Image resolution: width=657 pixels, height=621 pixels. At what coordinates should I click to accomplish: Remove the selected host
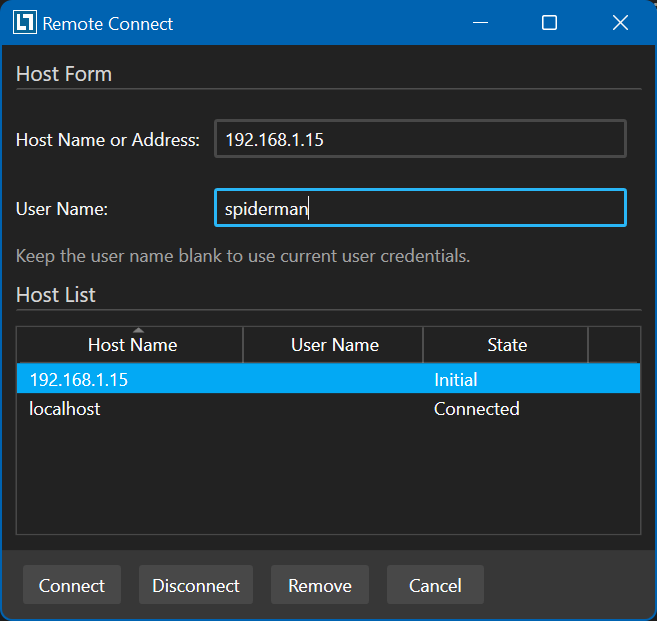(x=320, y=585)
